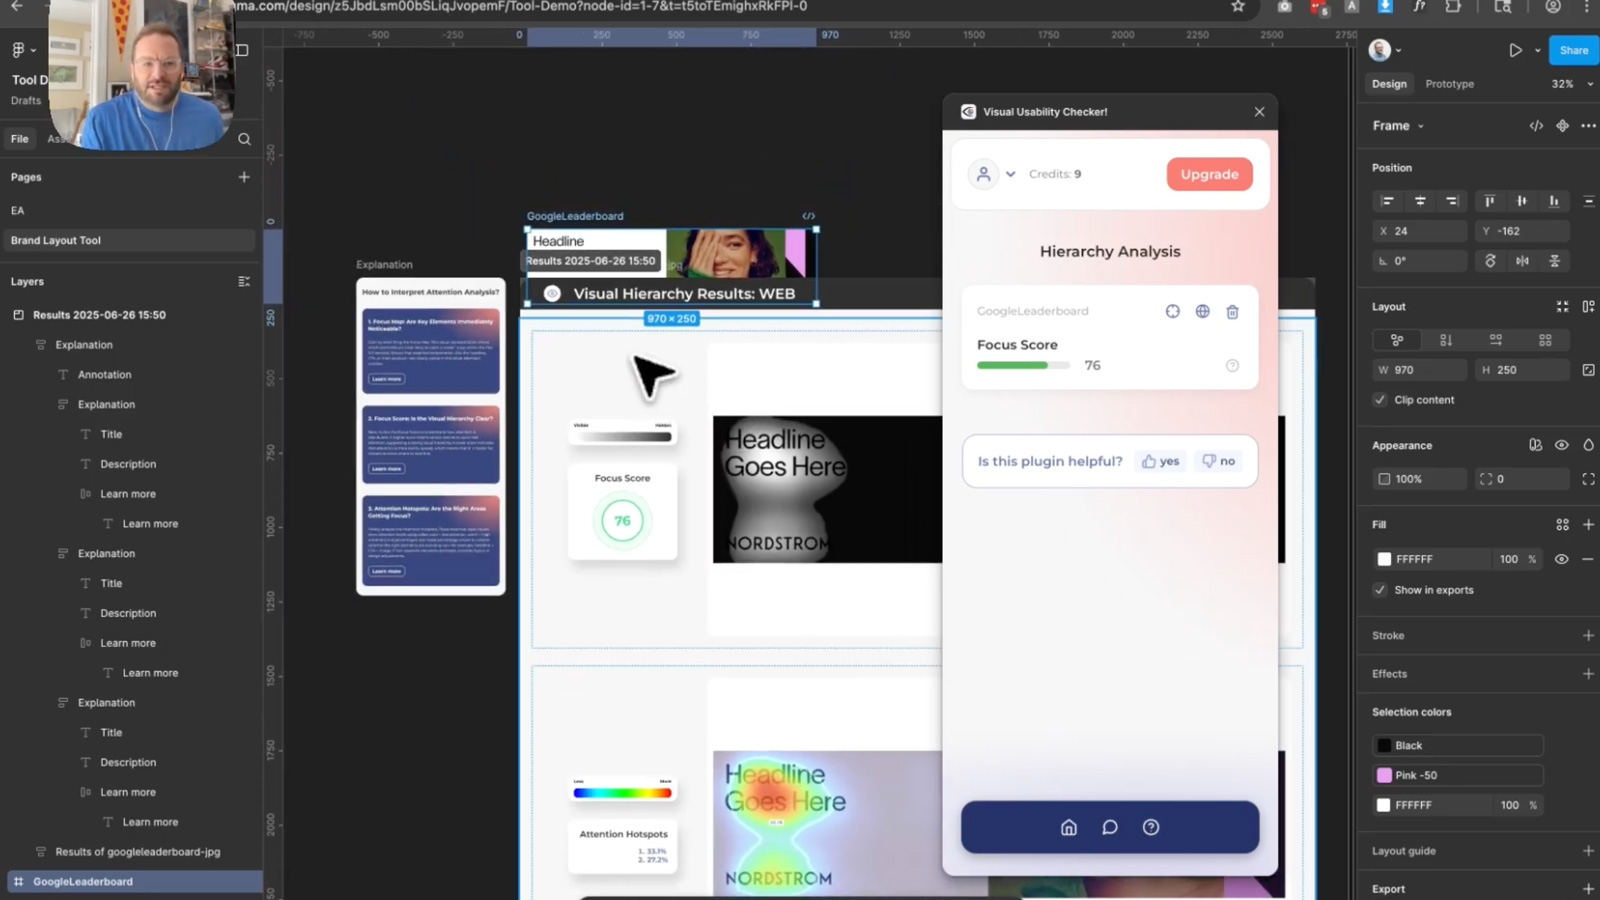Click the Y position field showing -162
The image size is (1600, 900).
click(x=1522, y=231)
